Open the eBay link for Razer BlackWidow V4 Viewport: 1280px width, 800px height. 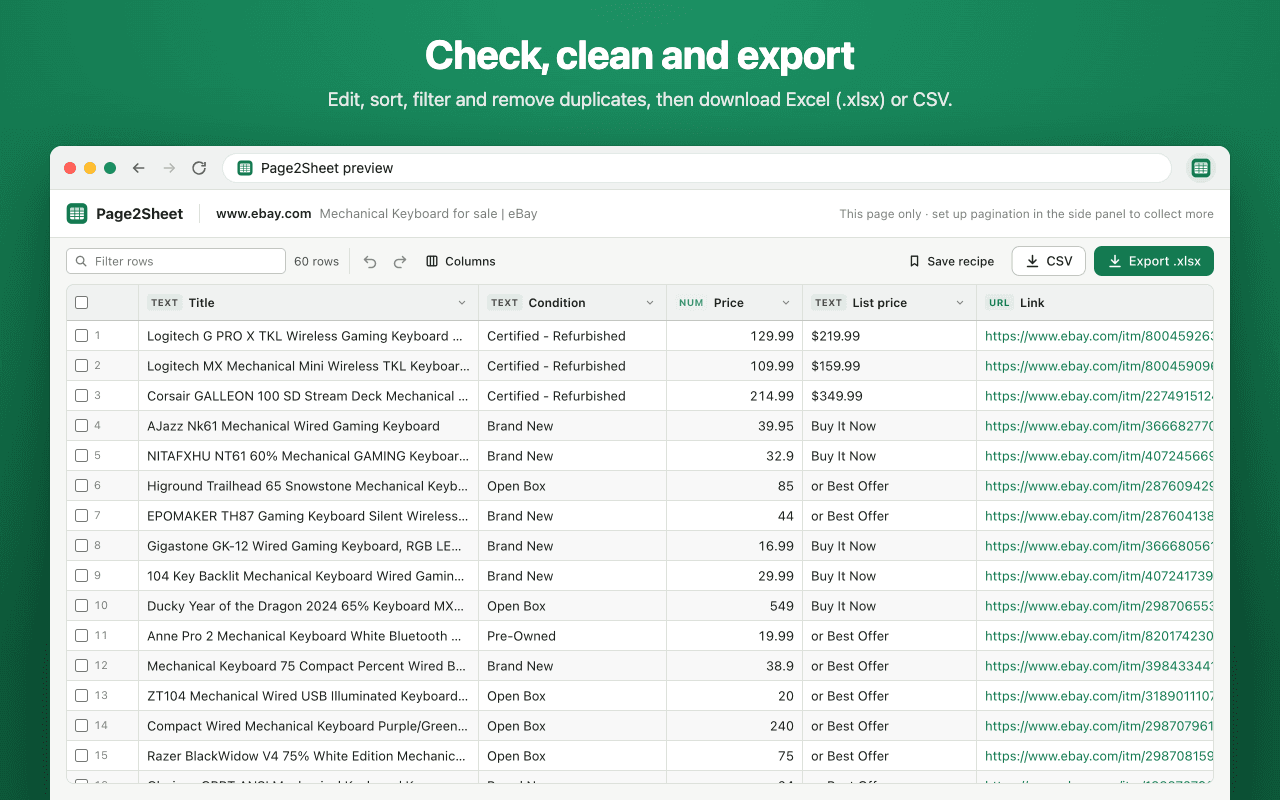(x=1099, y=756)
